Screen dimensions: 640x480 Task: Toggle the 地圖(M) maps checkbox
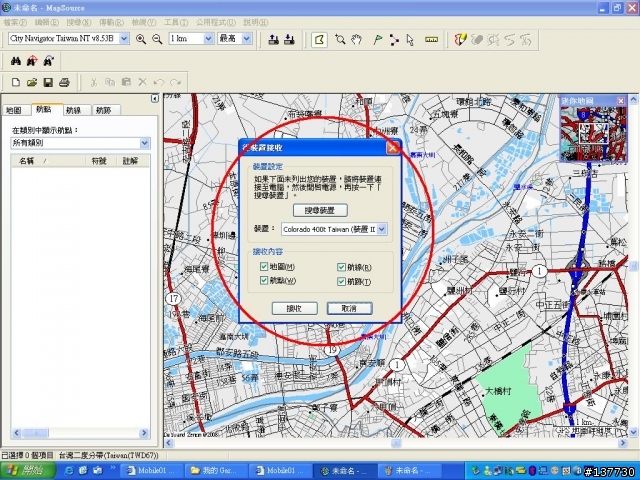point(264,267)
